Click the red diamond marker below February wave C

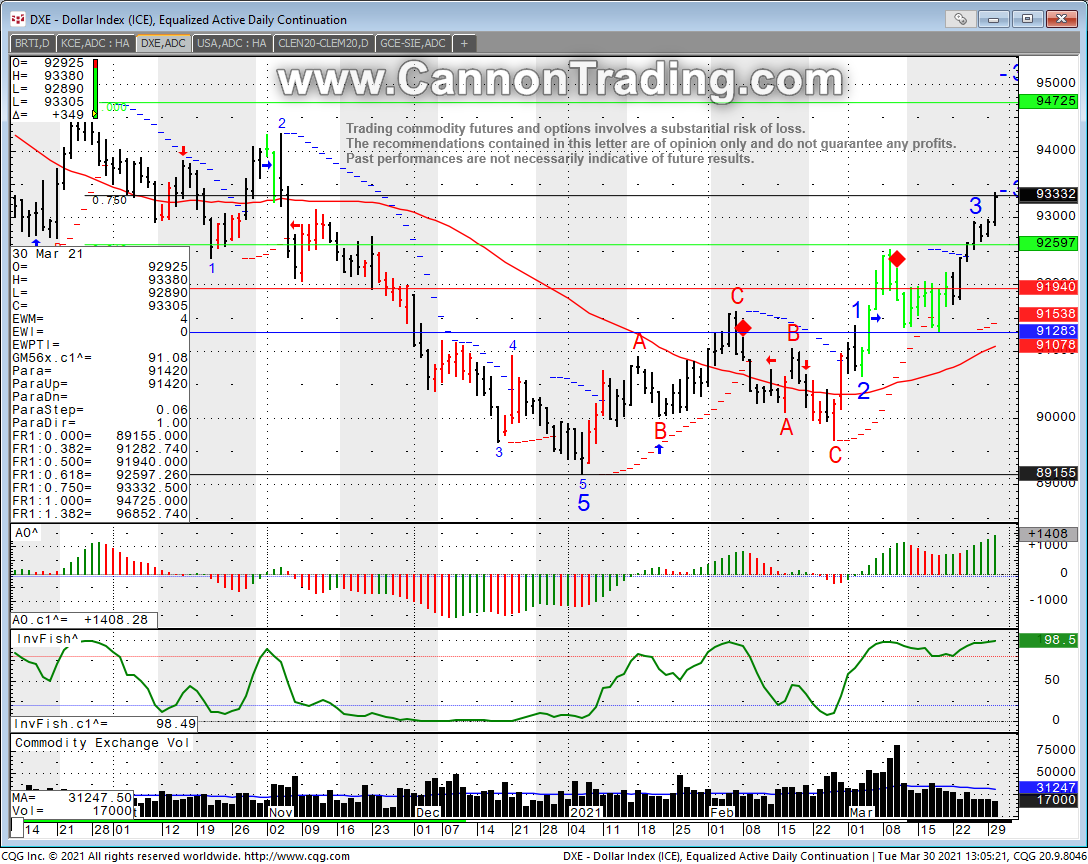coord(743,327)
